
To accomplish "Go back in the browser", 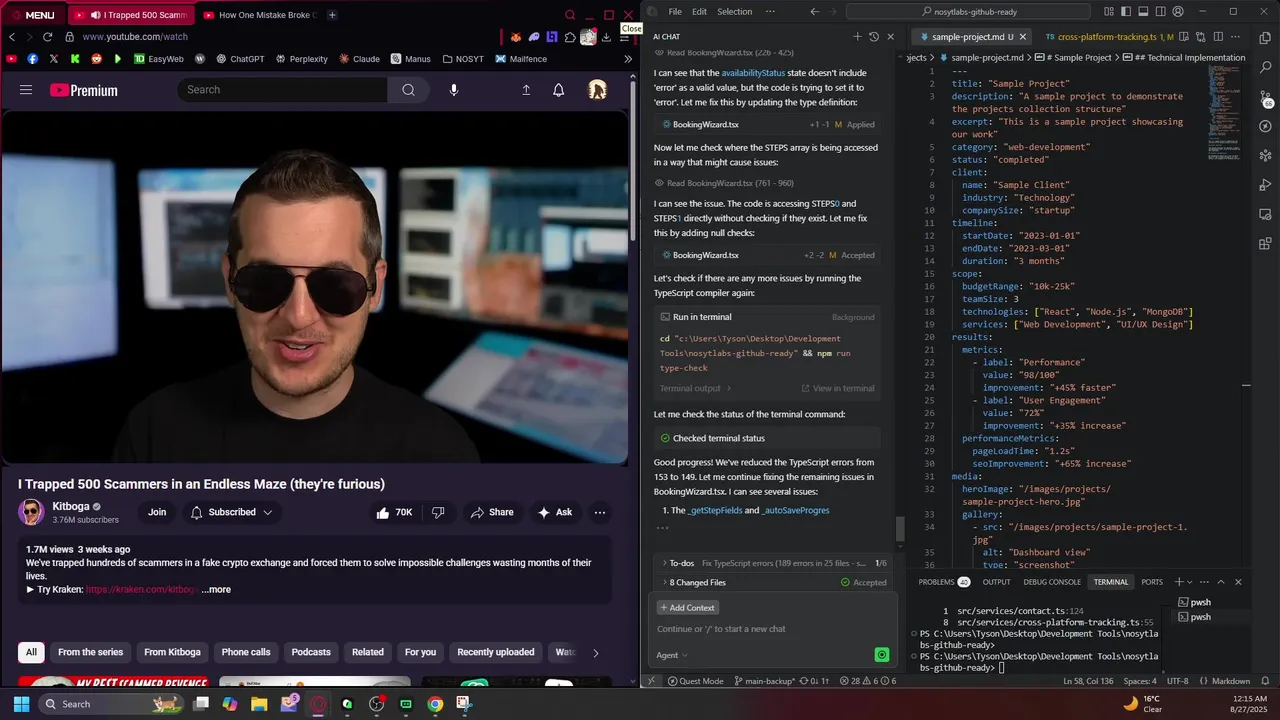I will tap(12, 37).
